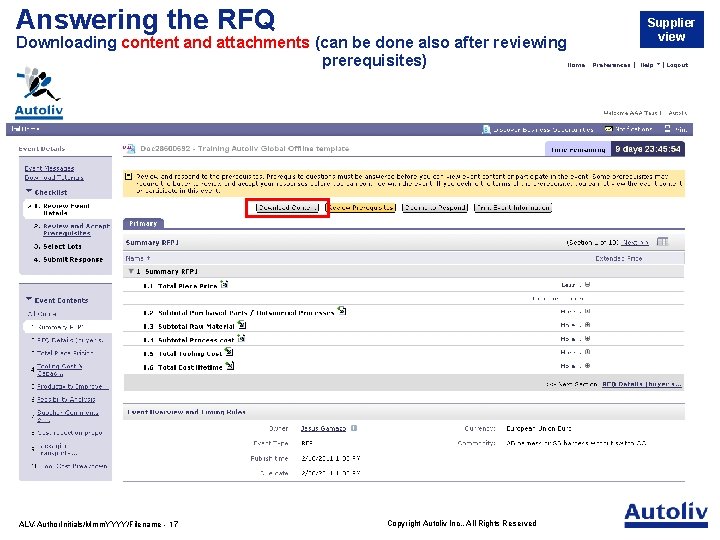Viewport: 720px width, 540px height.
Task: Click the Print icon in the blue bar
Action: pyautogui.click(x=667, y=129)
